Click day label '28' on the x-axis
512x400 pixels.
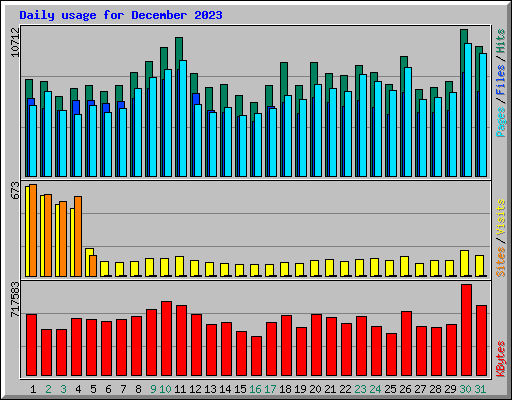[x=435, y=389]
